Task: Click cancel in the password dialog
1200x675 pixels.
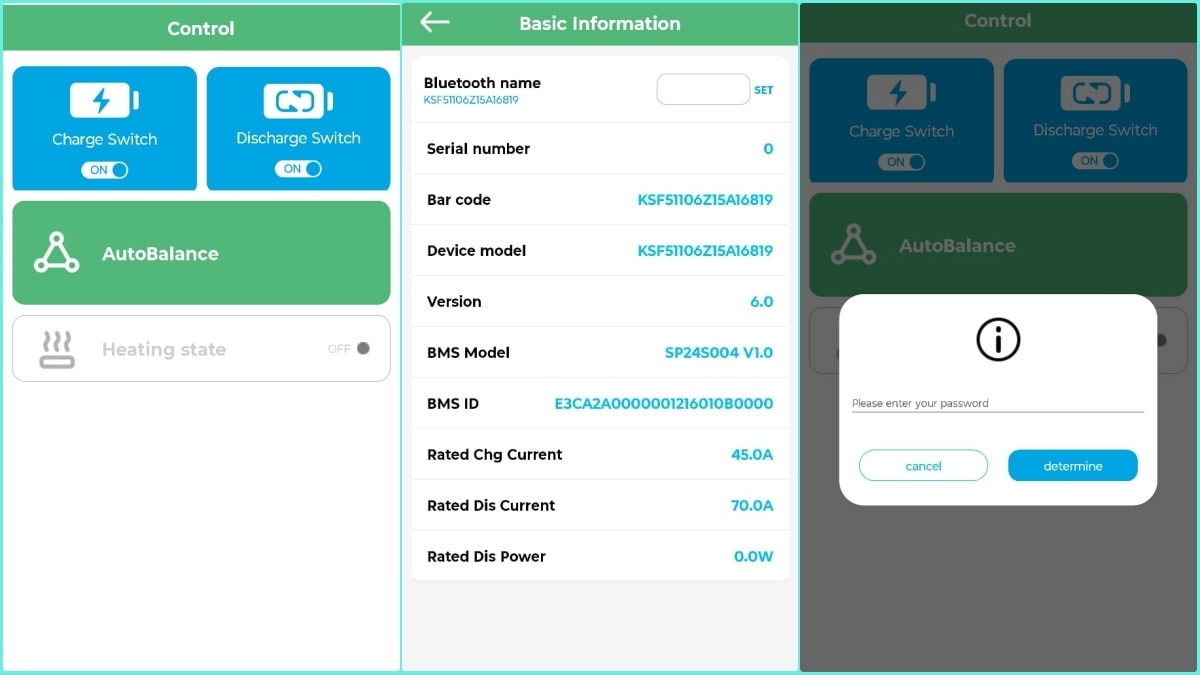Action: click(x=923, y=466)
